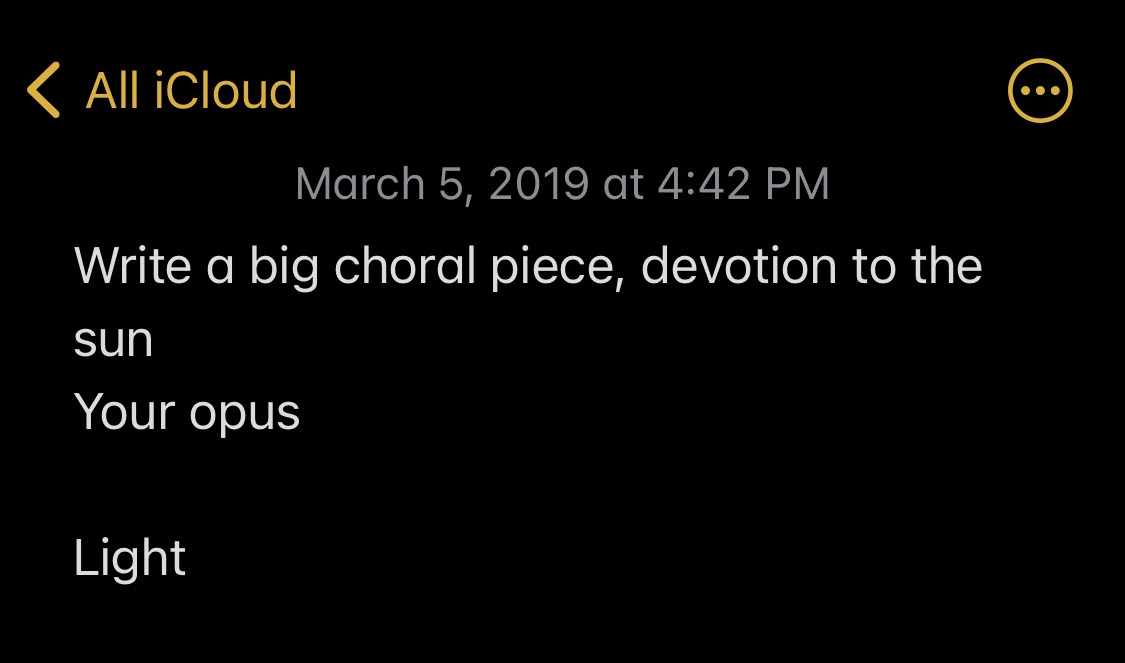Screen dimensions: 1125x663
Task: Open the circled ellipsis more-options menu
Action: [1040, 90]
